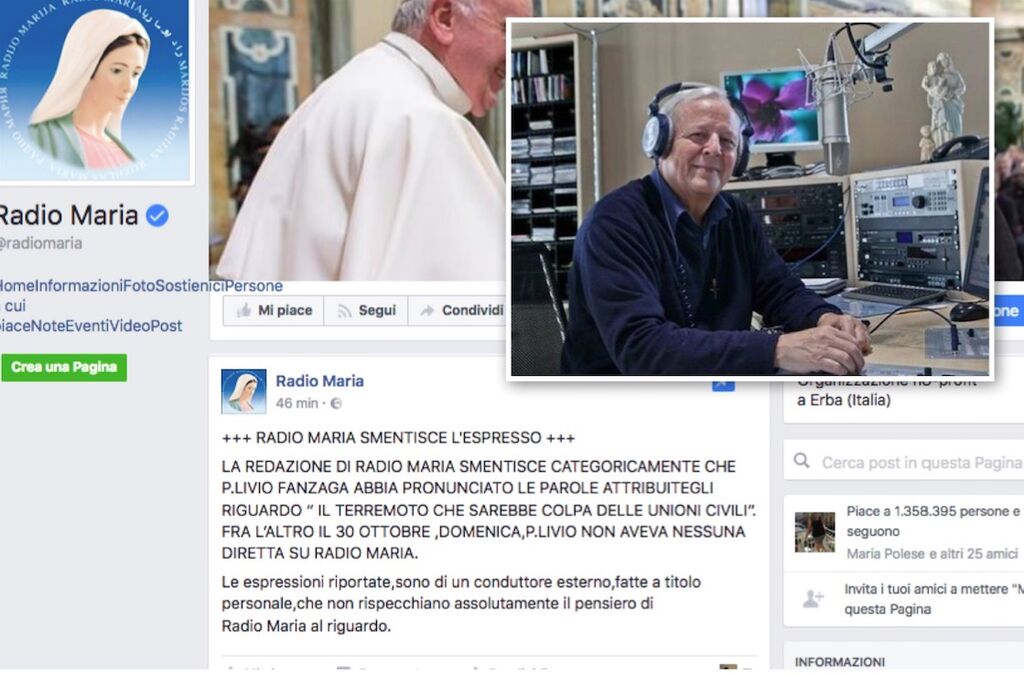Share the page using the Condividi label

pos(472,310)
